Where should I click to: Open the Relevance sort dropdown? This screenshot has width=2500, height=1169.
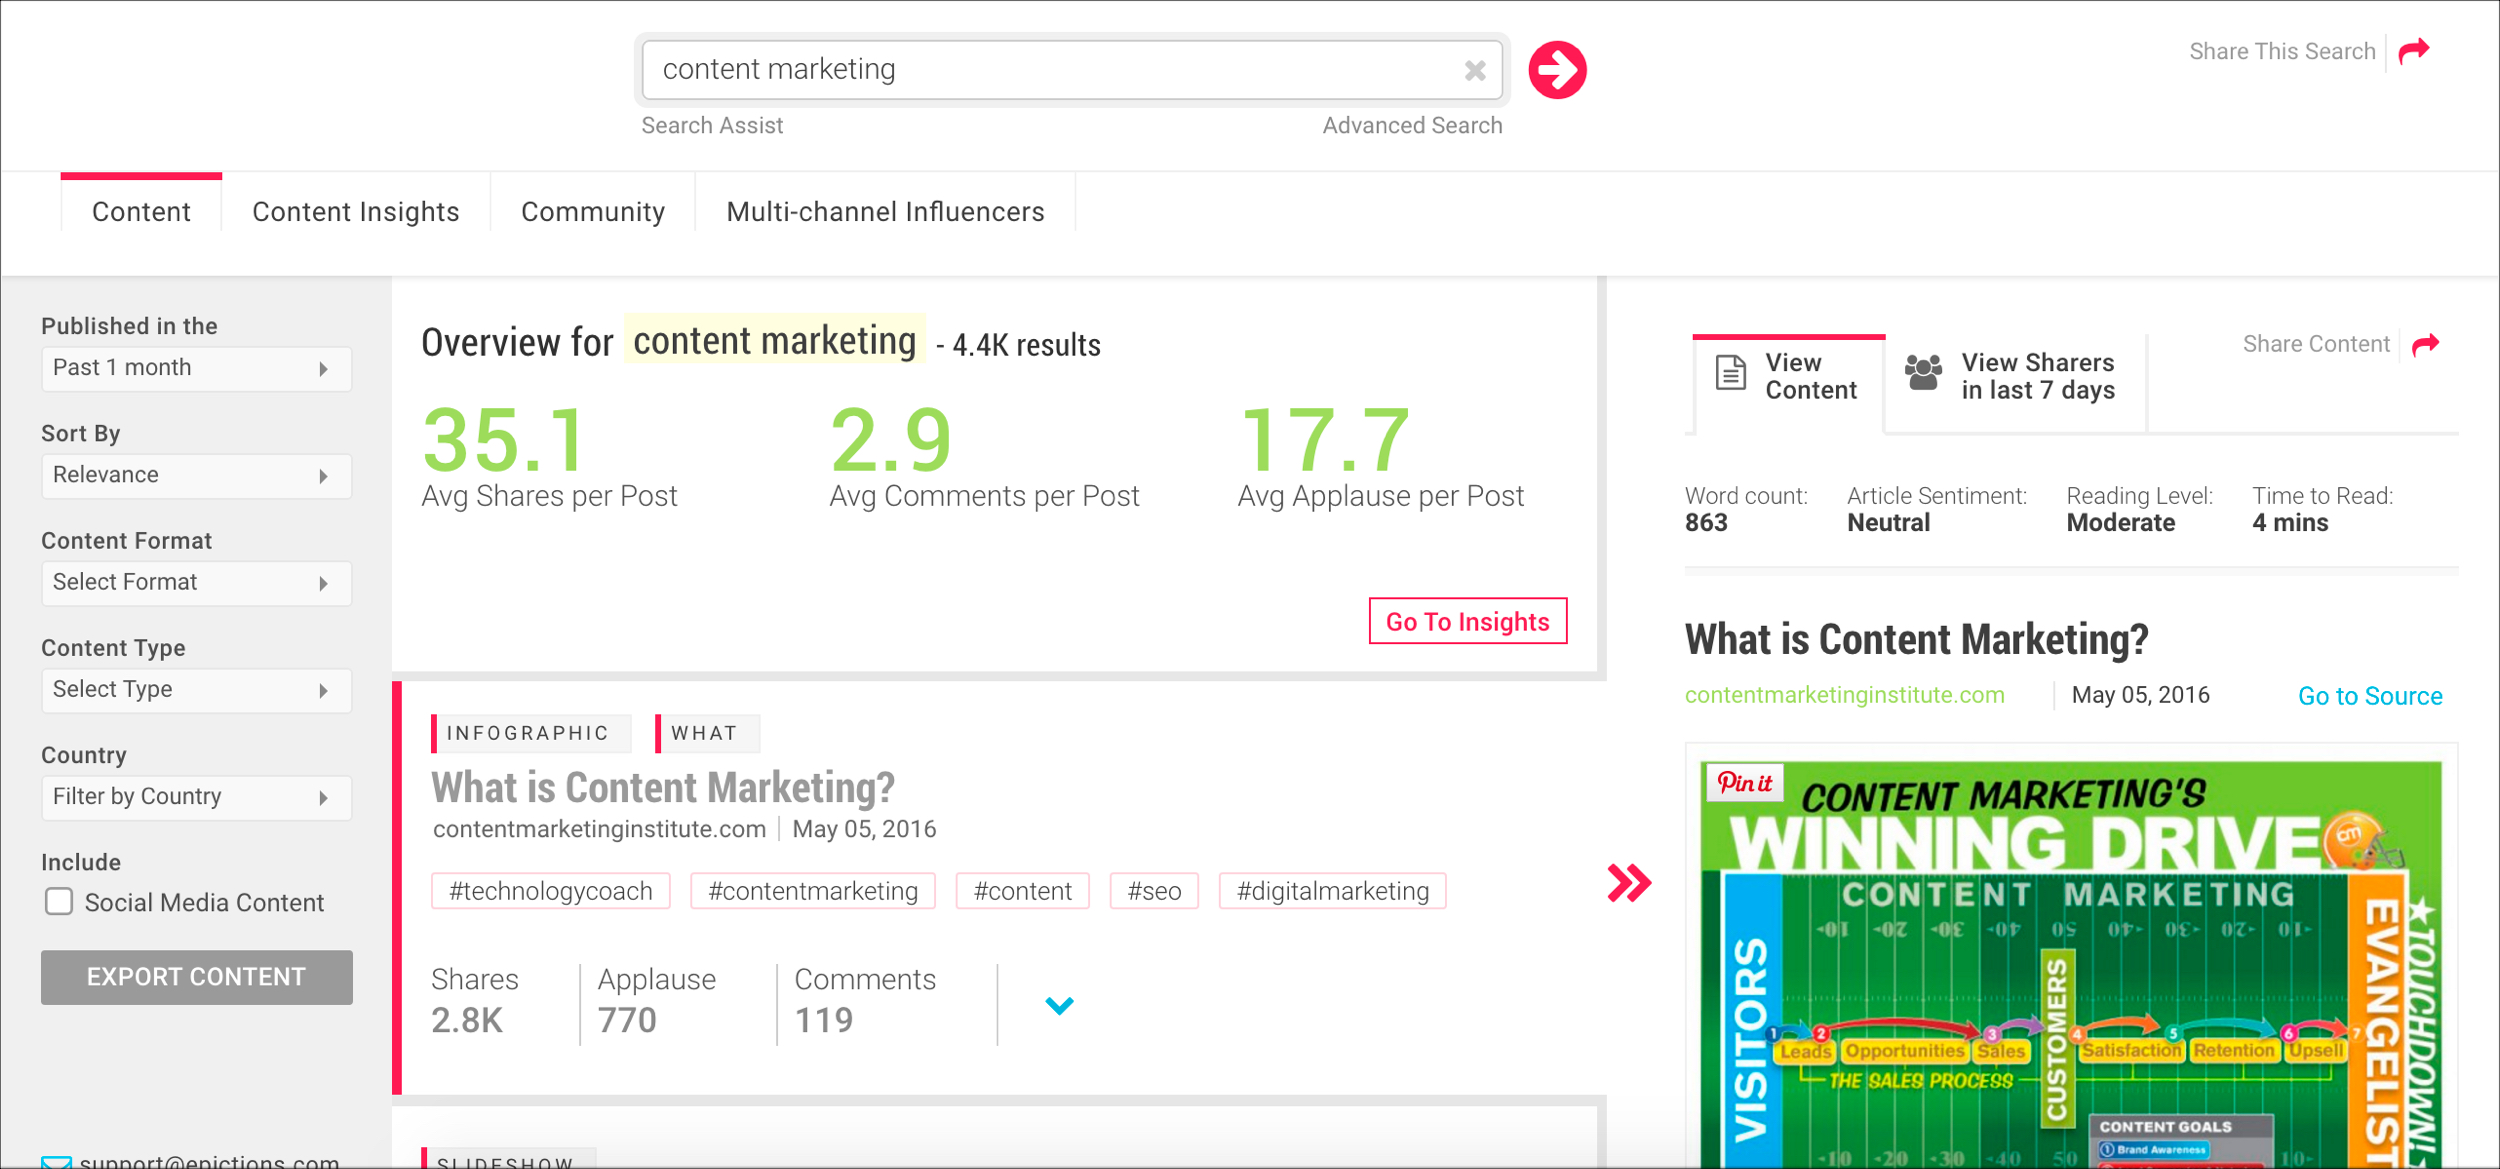pos(196,475)
